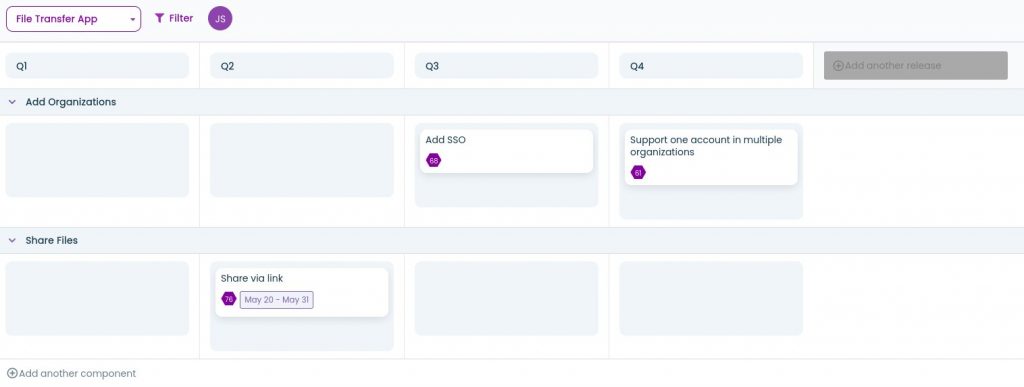The width and height of the screenshot is (1024, 387).
Task: Click empty Q1 cell under Share Files
Action: click(97, 299)
